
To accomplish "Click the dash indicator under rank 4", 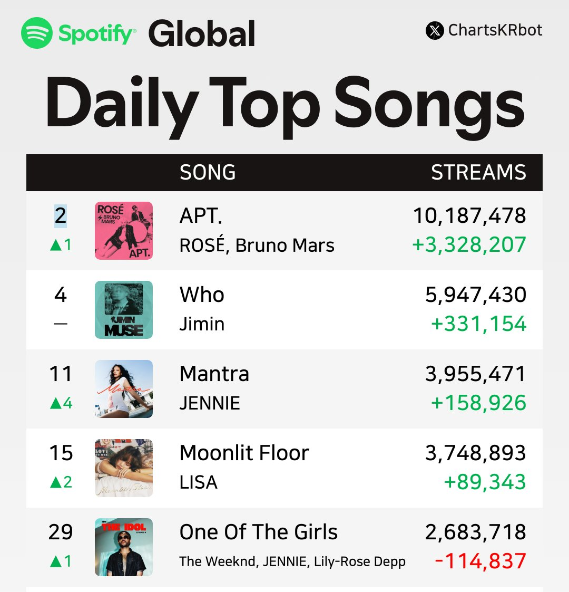I will click(60, 324).
